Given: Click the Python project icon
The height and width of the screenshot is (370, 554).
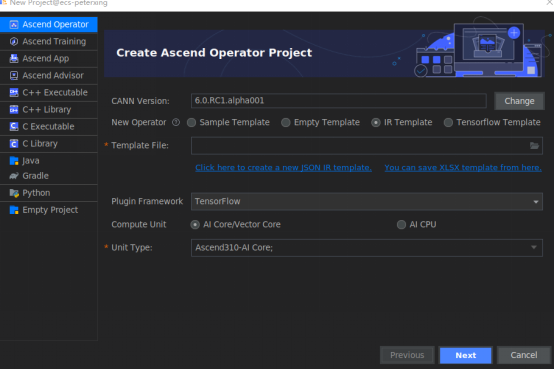Looking at the screenshot, I should [14, 193].
